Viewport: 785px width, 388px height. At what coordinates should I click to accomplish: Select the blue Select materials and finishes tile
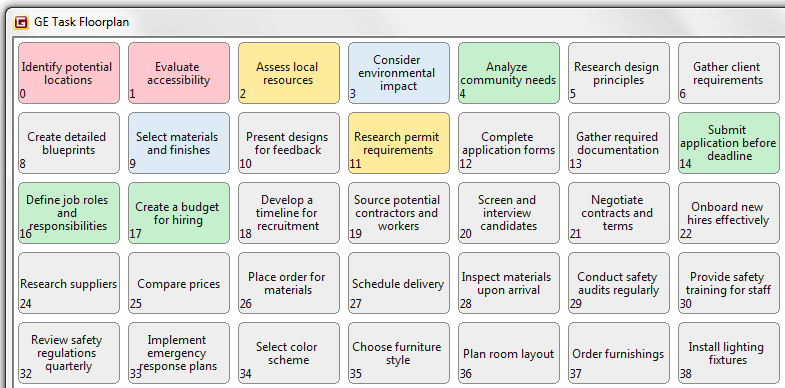(x=179, y=143)
